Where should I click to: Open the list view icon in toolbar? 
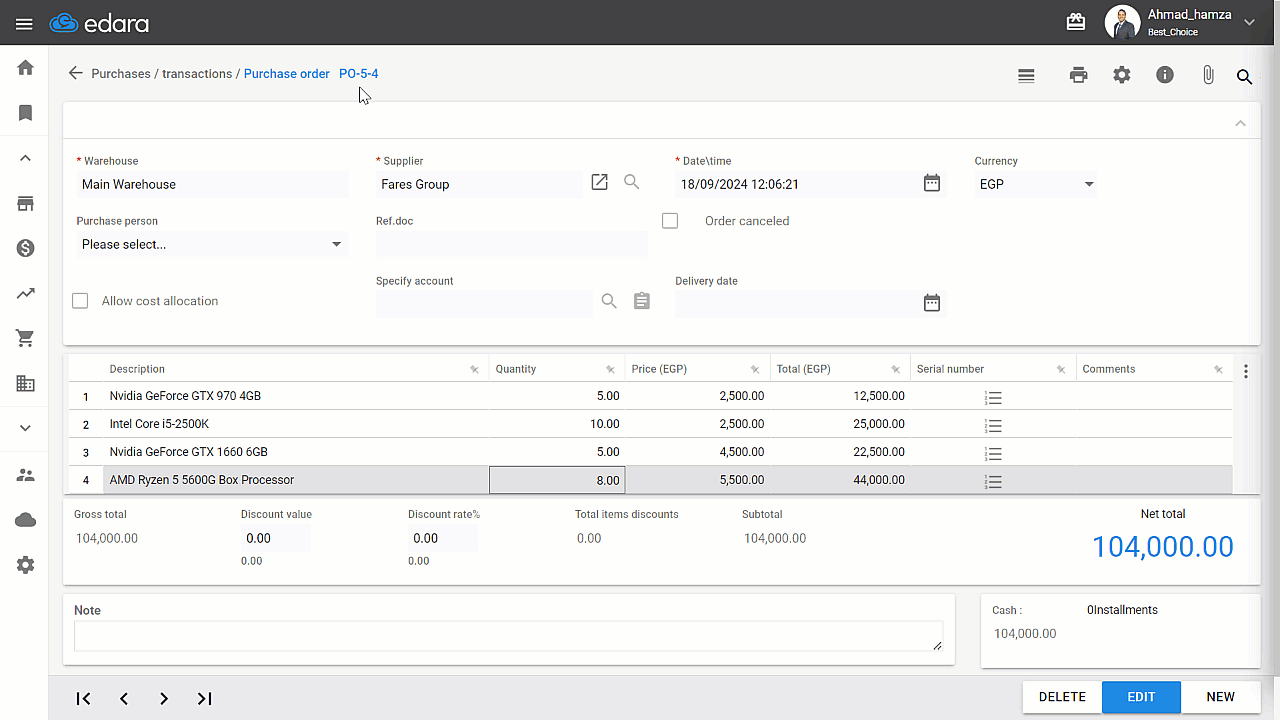1026,75
